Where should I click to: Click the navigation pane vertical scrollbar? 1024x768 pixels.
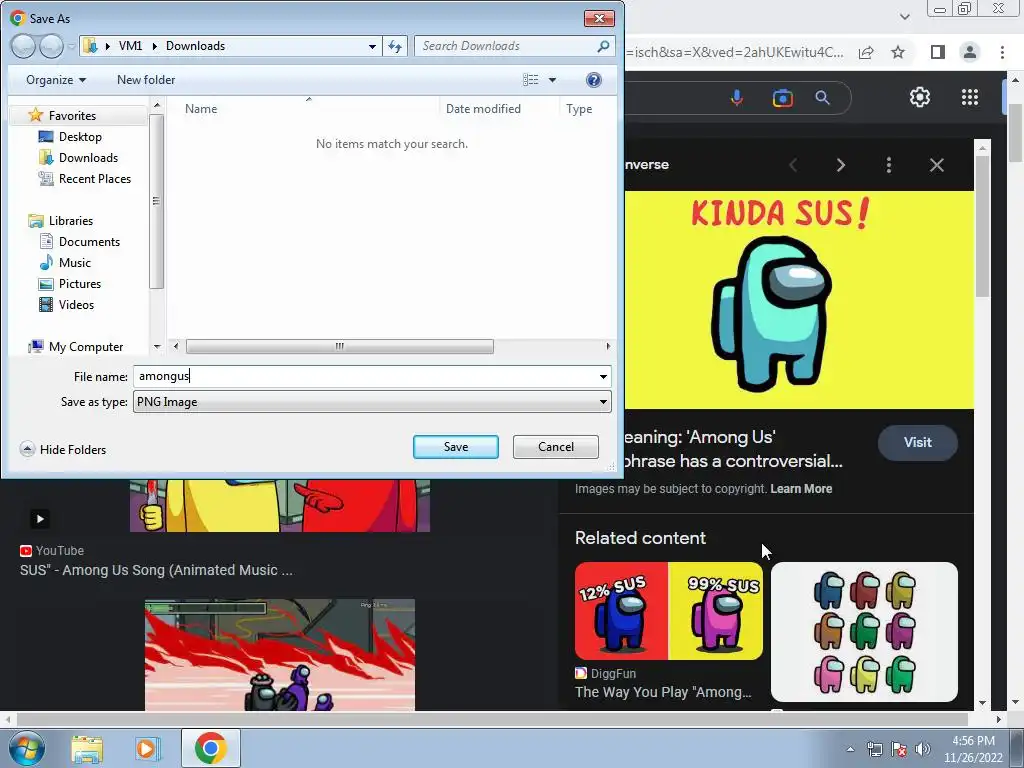point(156,201)
